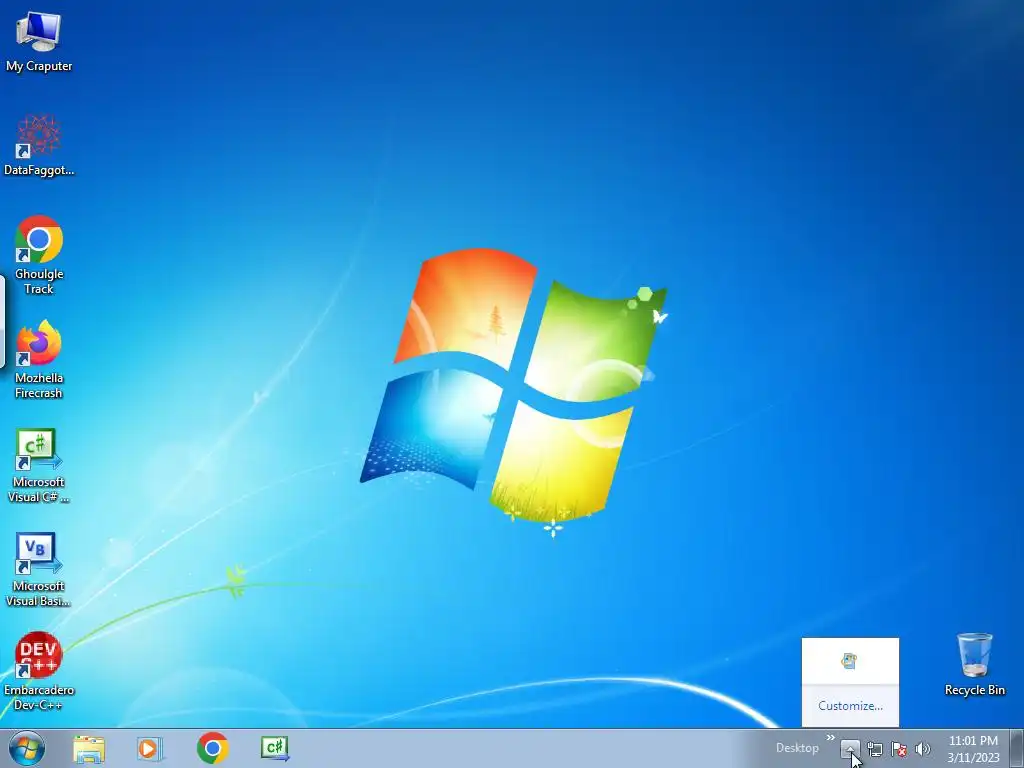
Task: Click the hidden tray icon in popup
Action: point(849,661)
